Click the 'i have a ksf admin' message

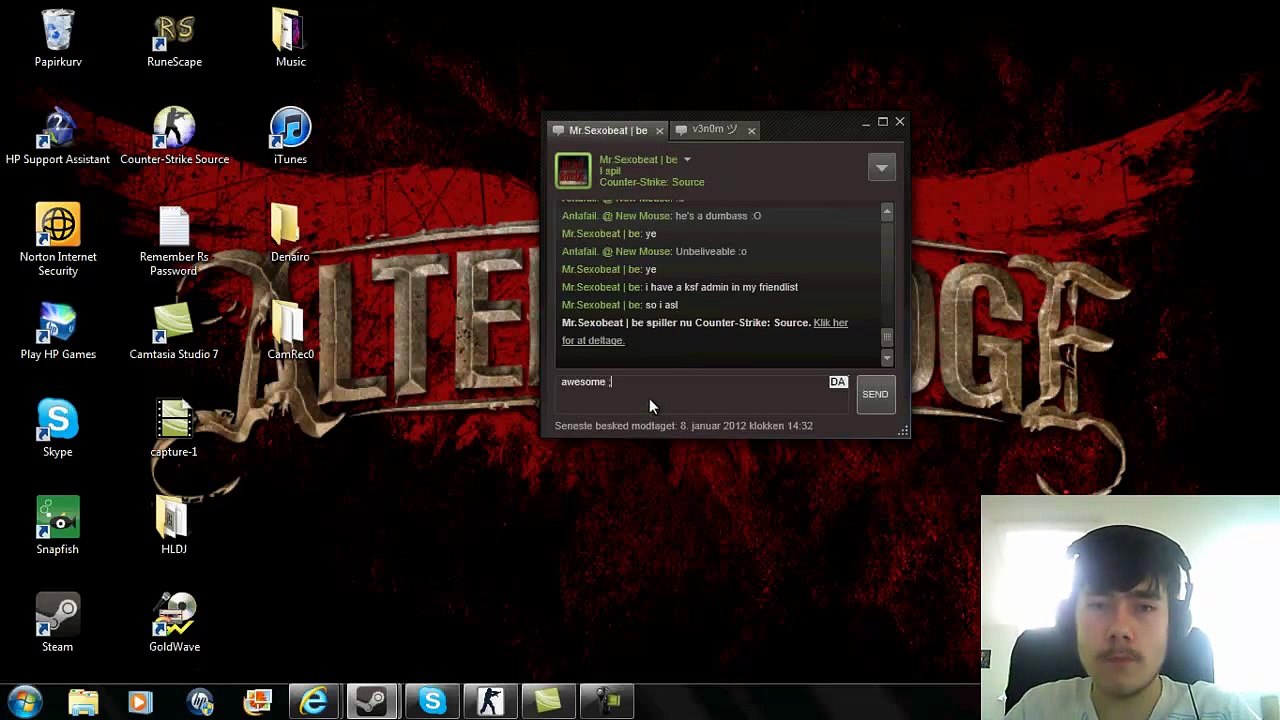[722, 287]
